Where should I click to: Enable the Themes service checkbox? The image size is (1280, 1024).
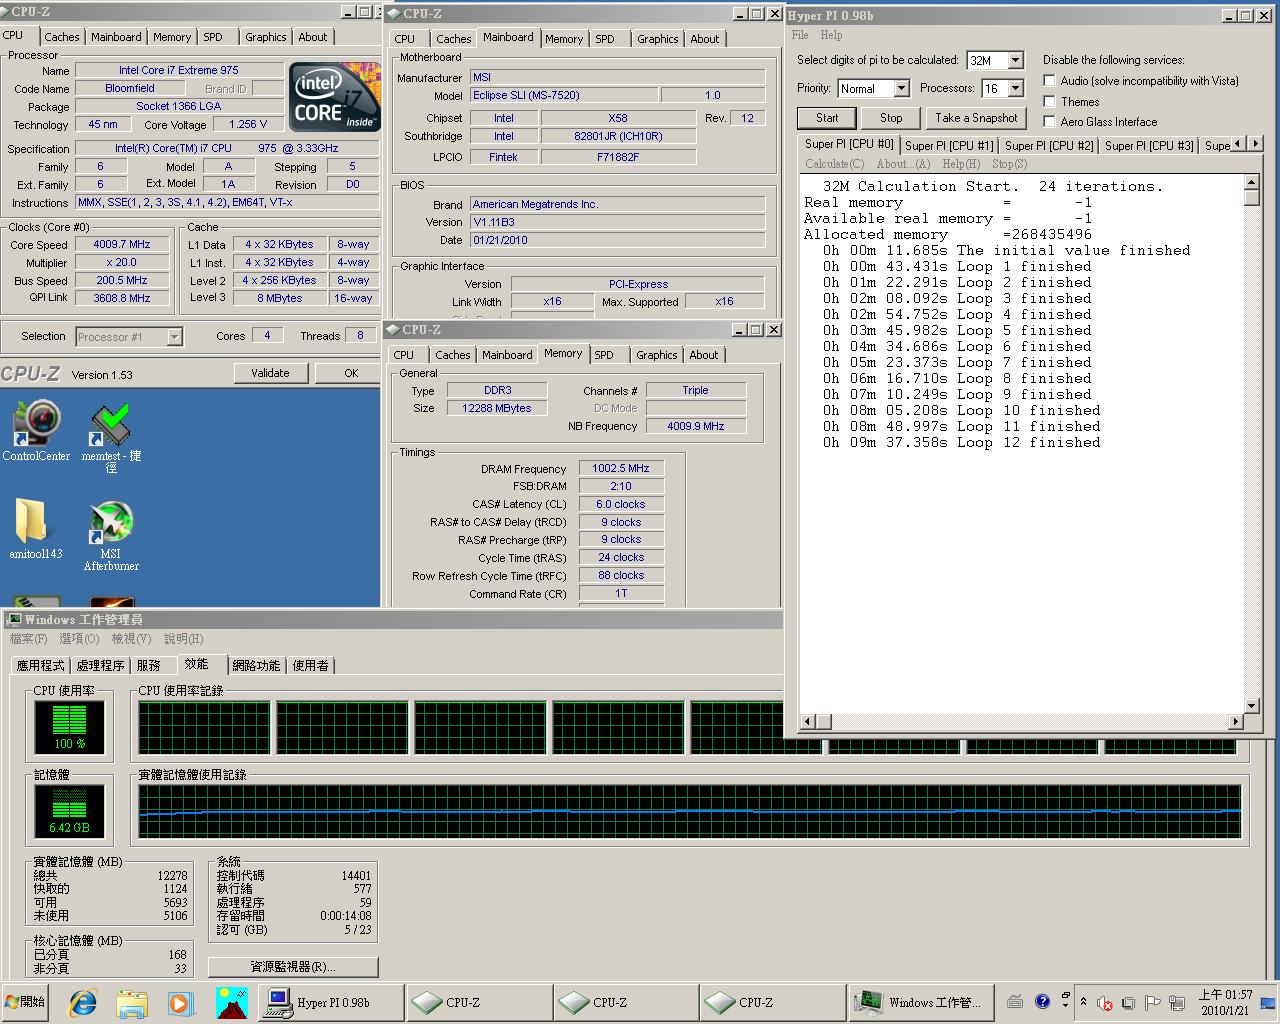coord(1049,101)
